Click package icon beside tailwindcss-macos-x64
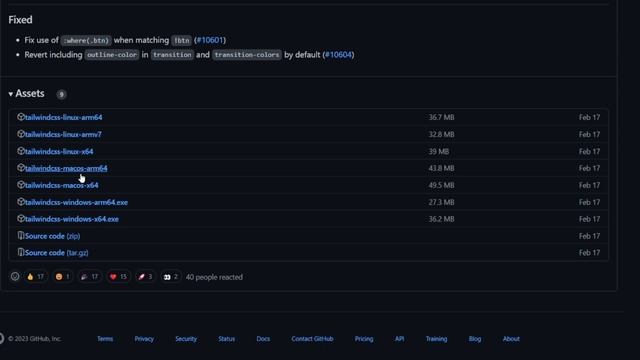Viewport: 640px width, 360px height. tap(21, 184)
